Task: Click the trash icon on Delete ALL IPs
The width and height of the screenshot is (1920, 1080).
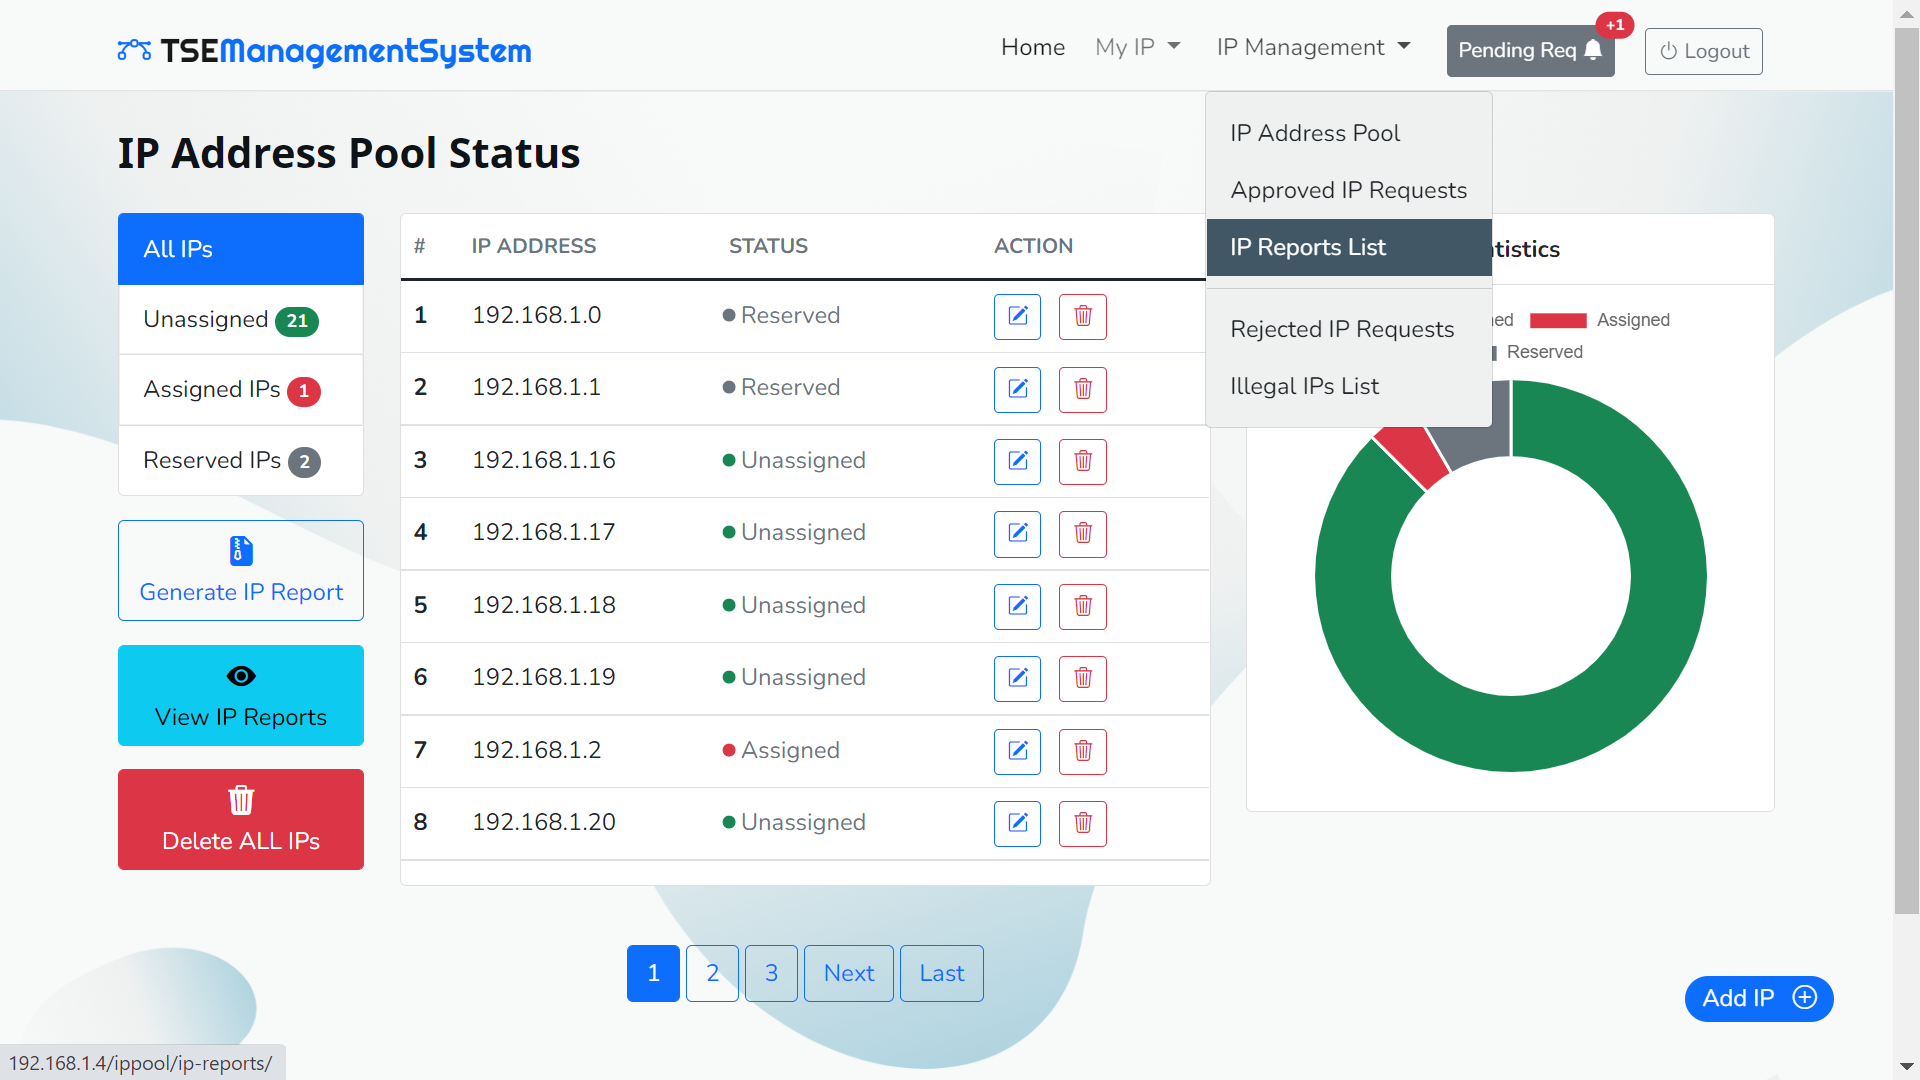Action: click(x=241, y=800)
